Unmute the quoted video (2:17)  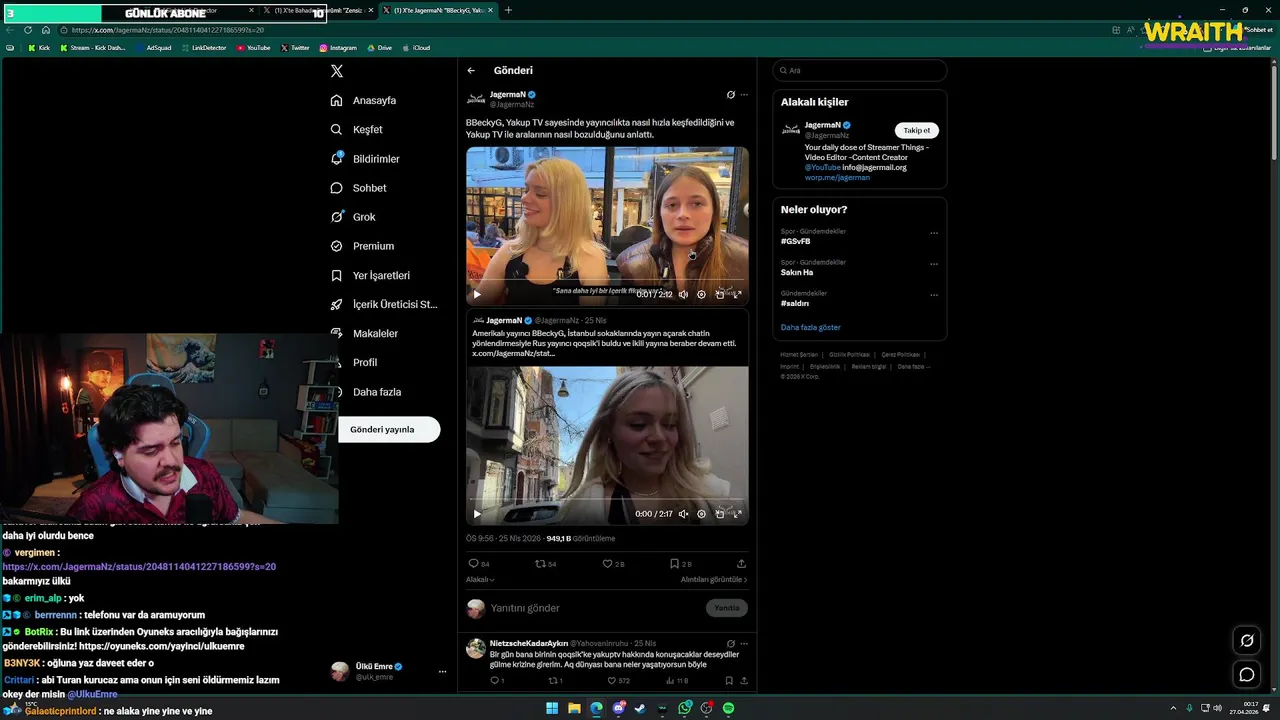(683, 514)
